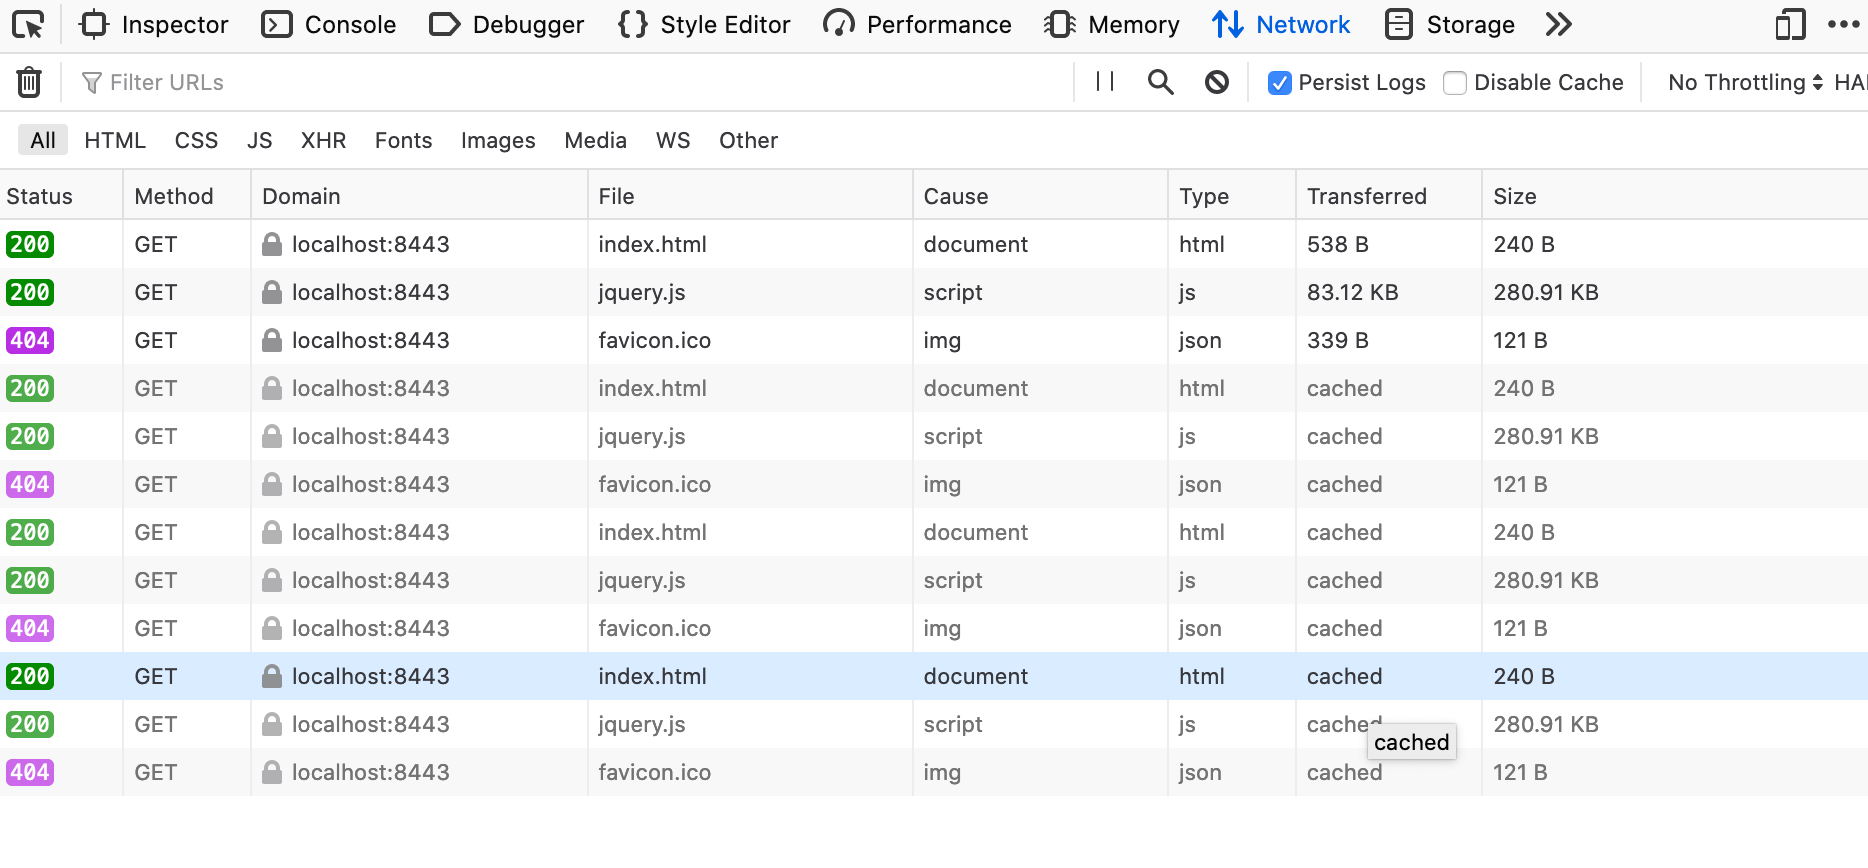Select the Network tab
The height and width of the screenshot is (868, 1868).
click(x=1281, y=24)
